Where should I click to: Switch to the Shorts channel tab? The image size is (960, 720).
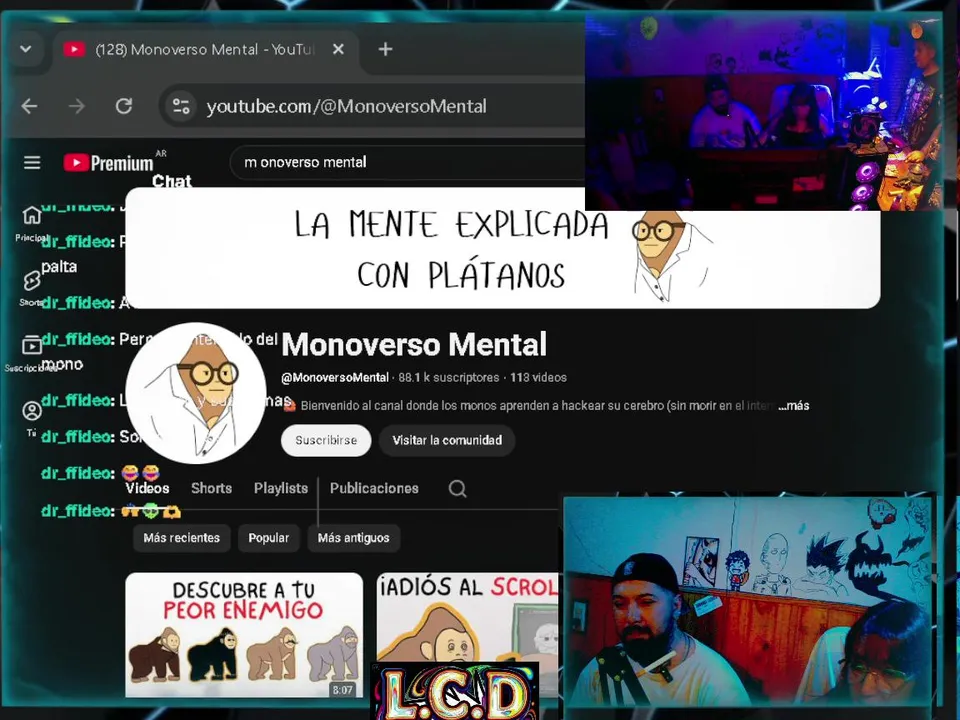coord(211,489)
